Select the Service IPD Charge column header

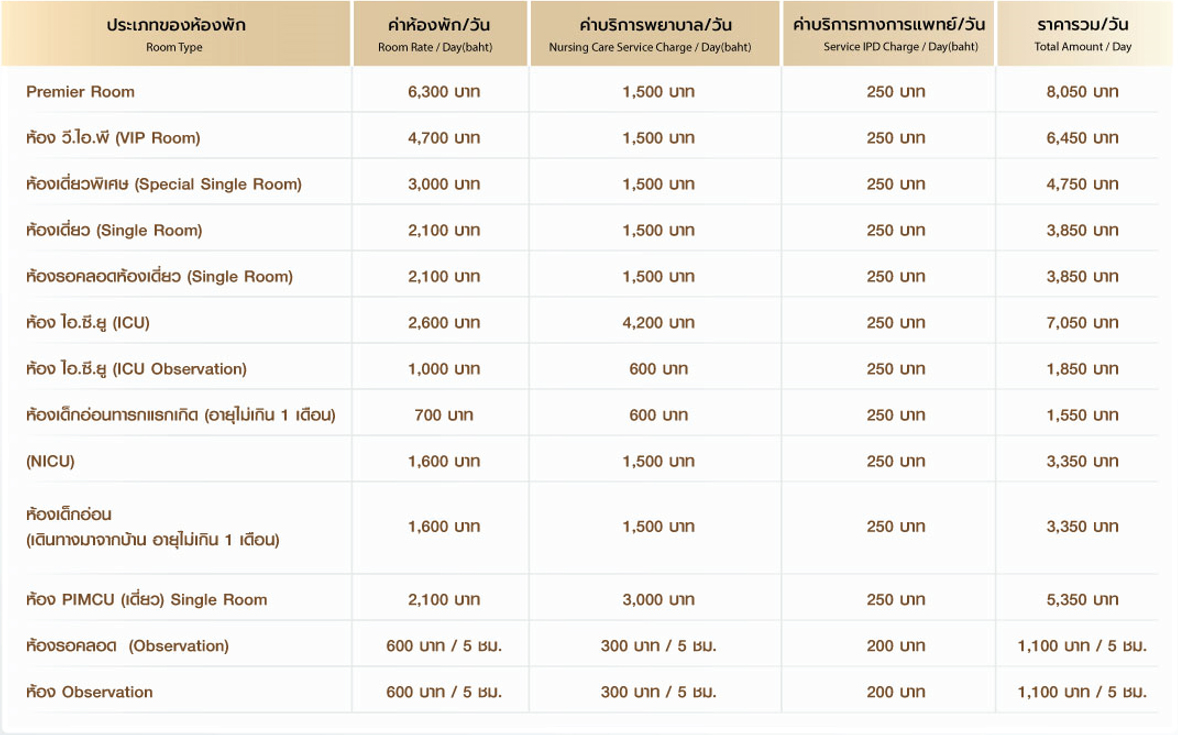tap(888, 34)
